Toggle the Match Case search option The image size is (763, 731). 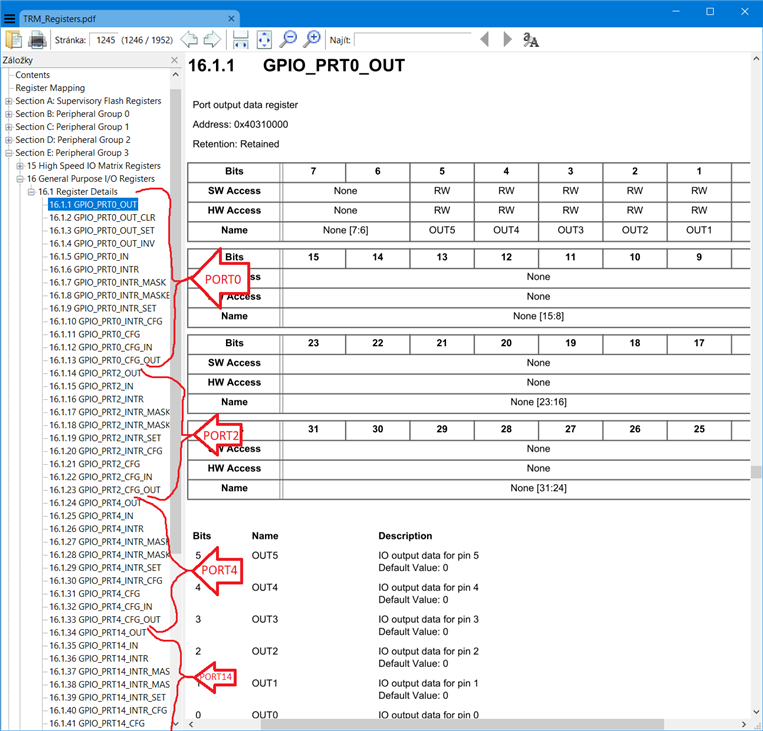[531, 40]
